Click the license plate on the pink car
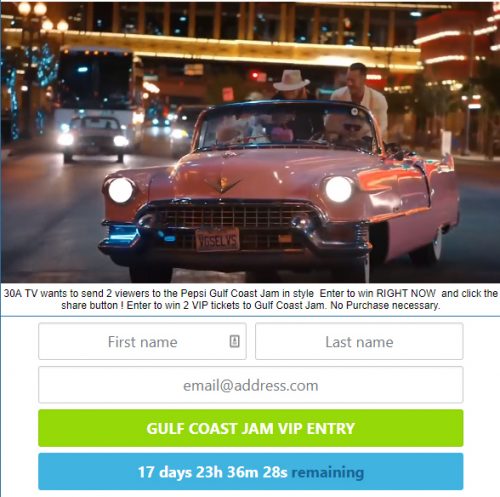 tap(218, 239)
